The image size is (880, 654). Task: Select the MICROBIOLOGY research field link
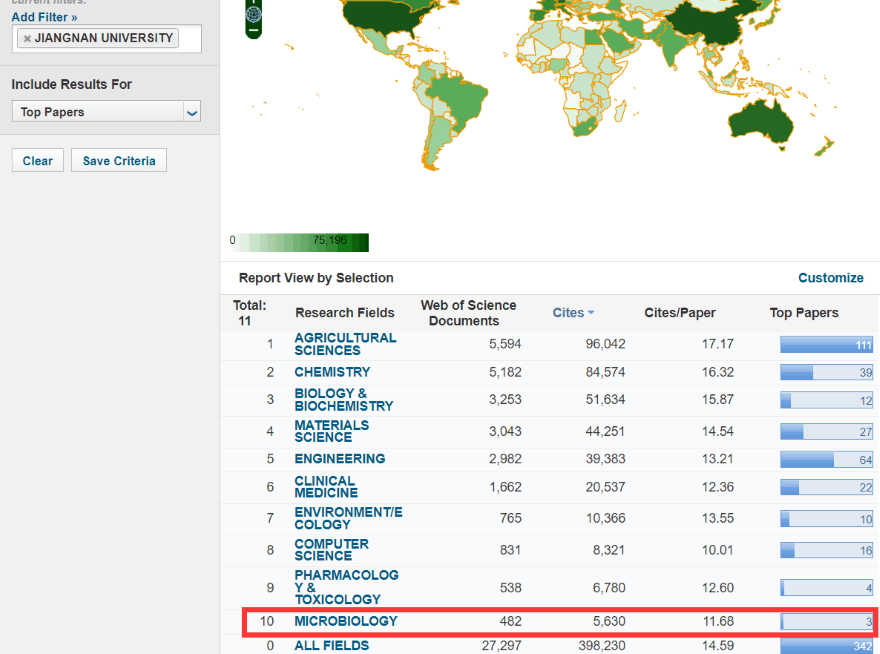click(345, 621)
